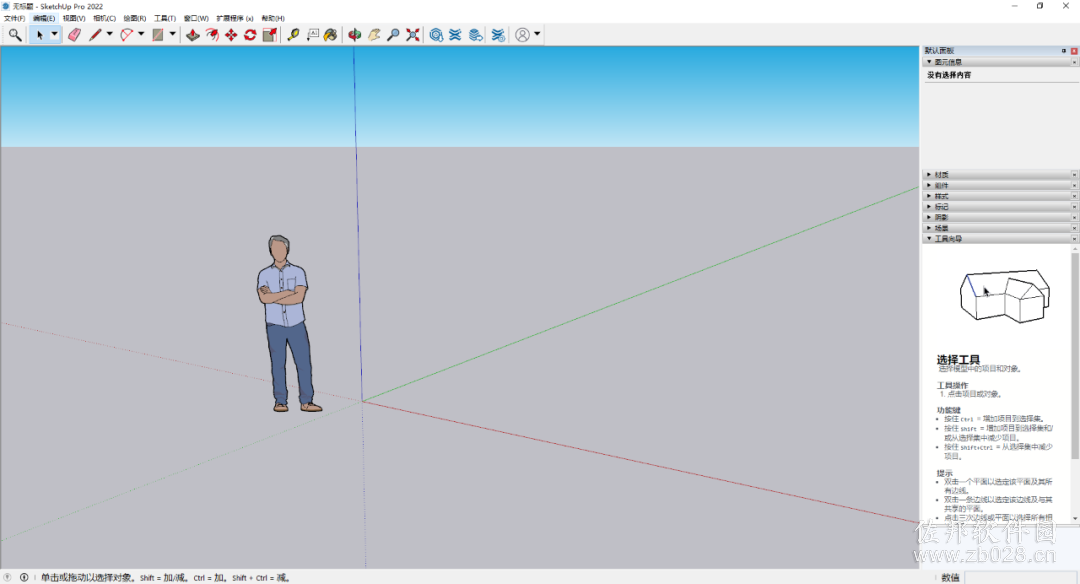The width and height of the screenshot is (1080, 584).
Task: Open the 视图(V) menu
Action: coord(74,19)
